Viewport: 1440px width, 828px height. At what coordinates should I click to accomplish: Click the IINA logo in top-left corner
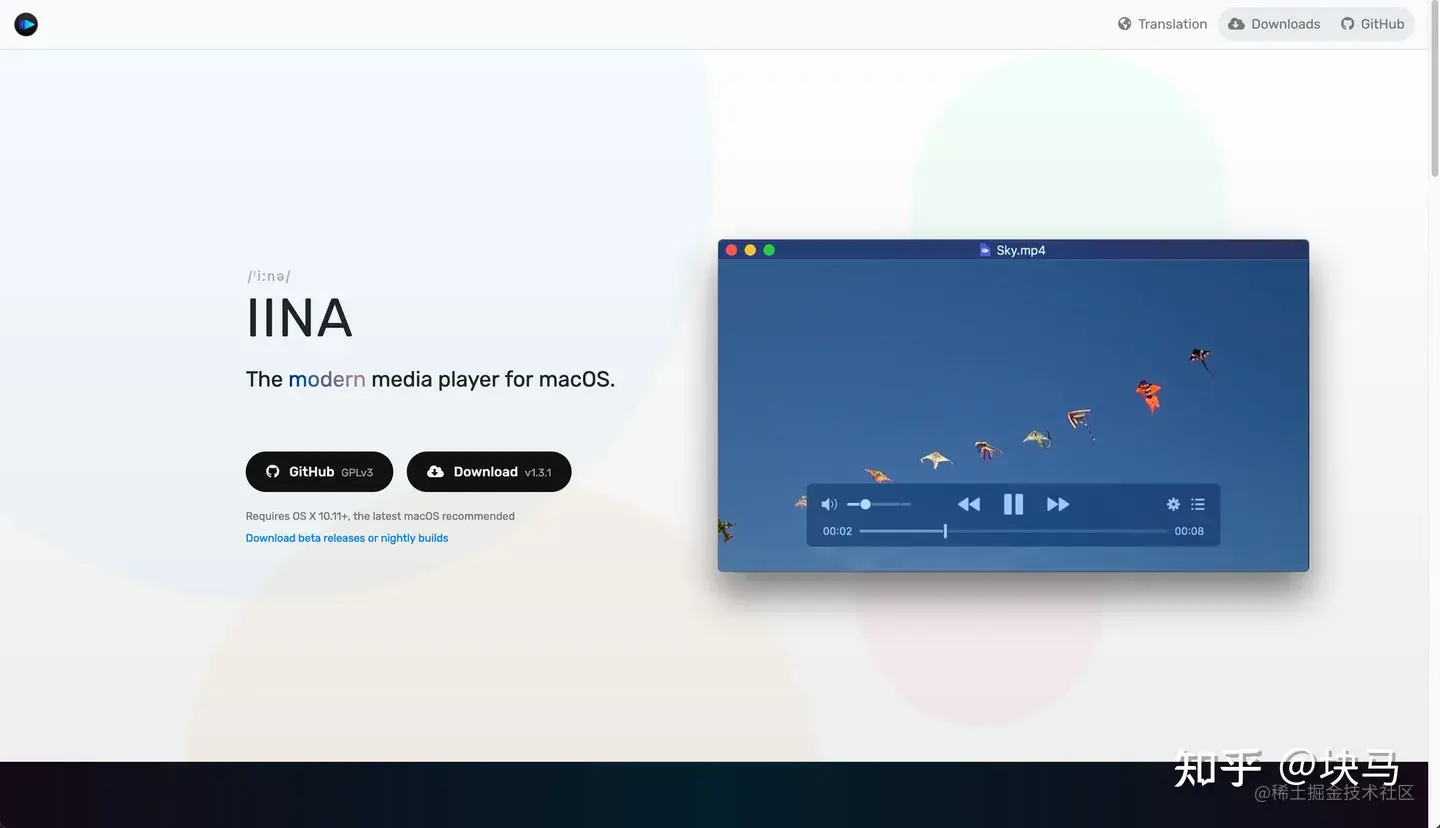(x=26, y=24)
